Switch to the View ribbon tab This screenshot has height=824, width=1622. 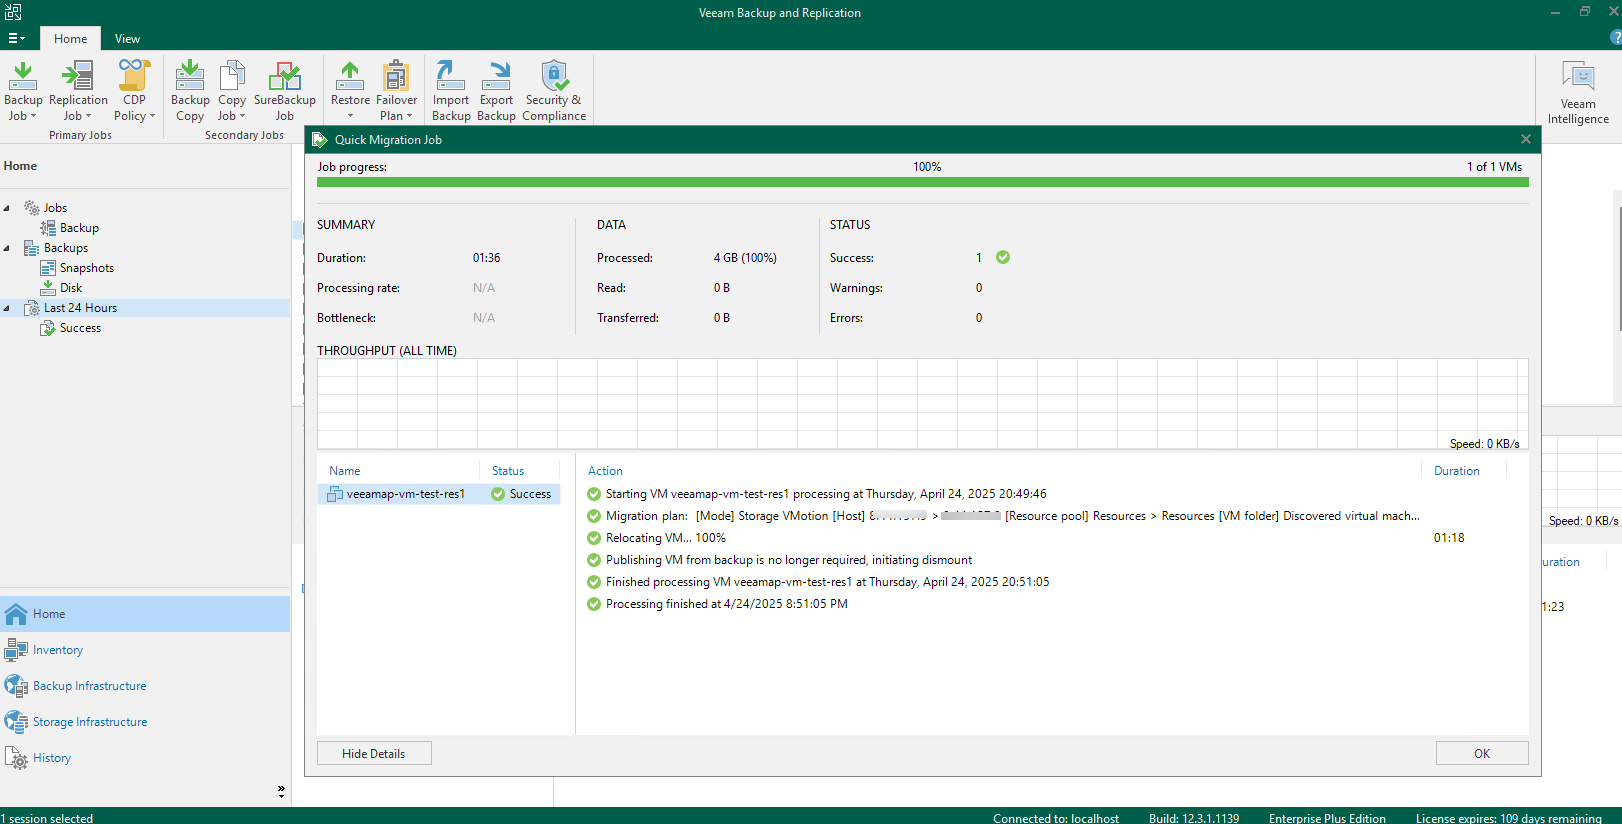pos(127,39)
